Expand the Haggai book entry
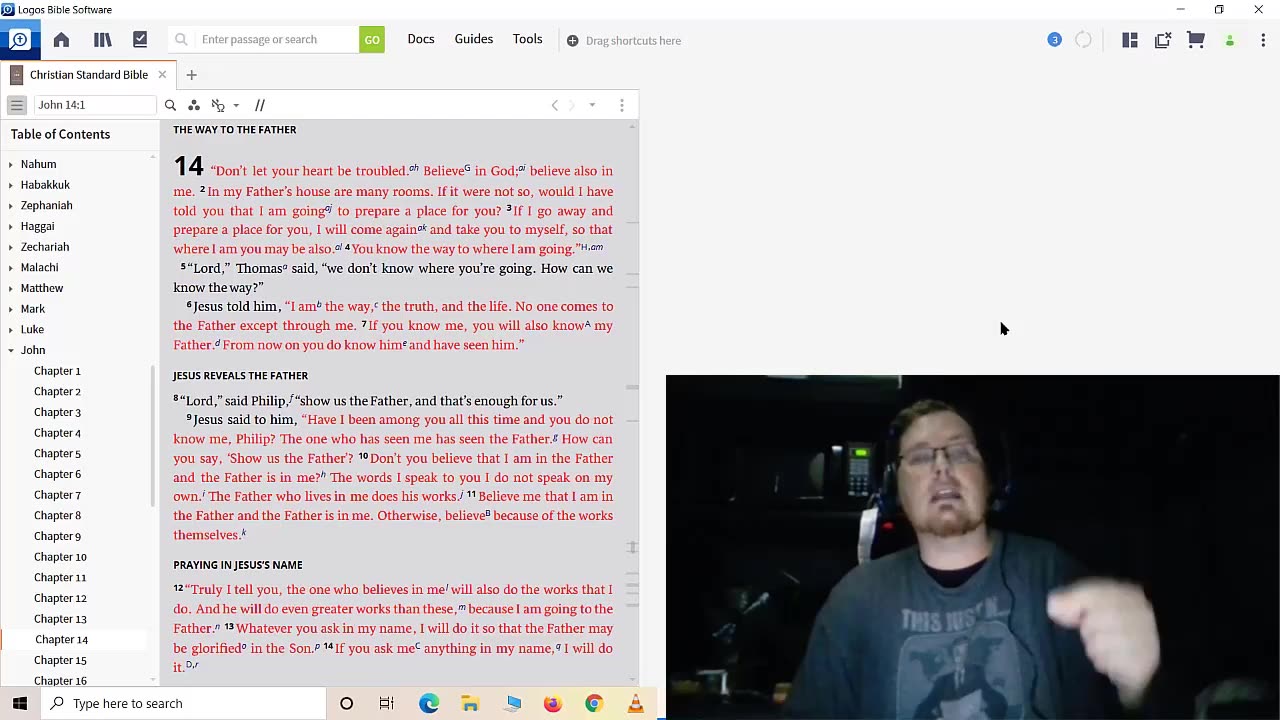Image resolution: width=1280 pixels, height=720 pixels. [x=11, y=227]
